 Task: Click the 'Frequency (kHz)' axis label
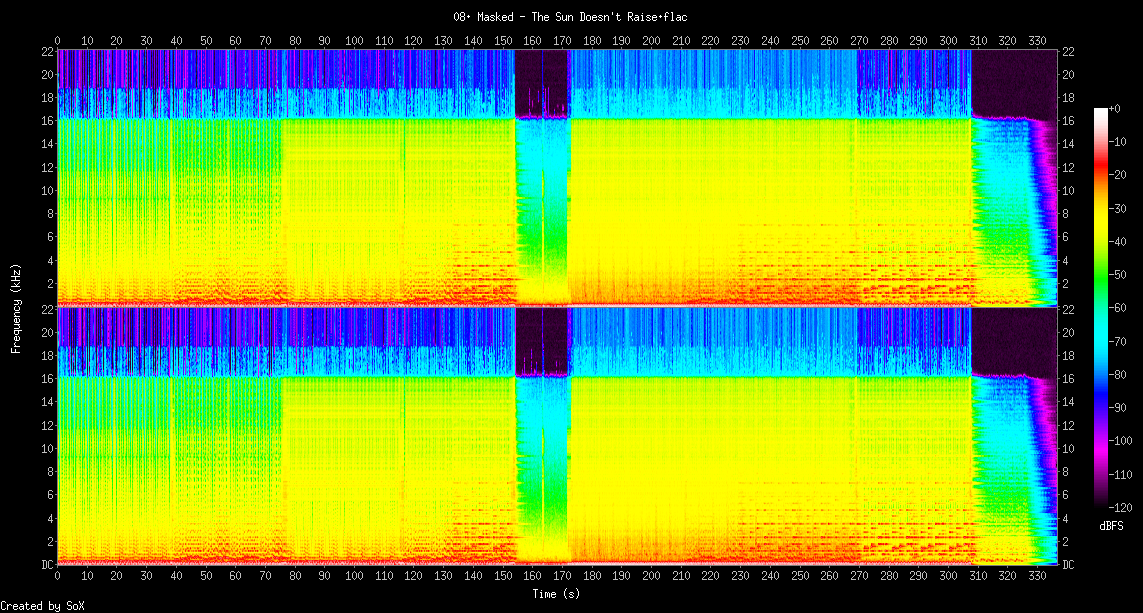click(x=16, y=307)
